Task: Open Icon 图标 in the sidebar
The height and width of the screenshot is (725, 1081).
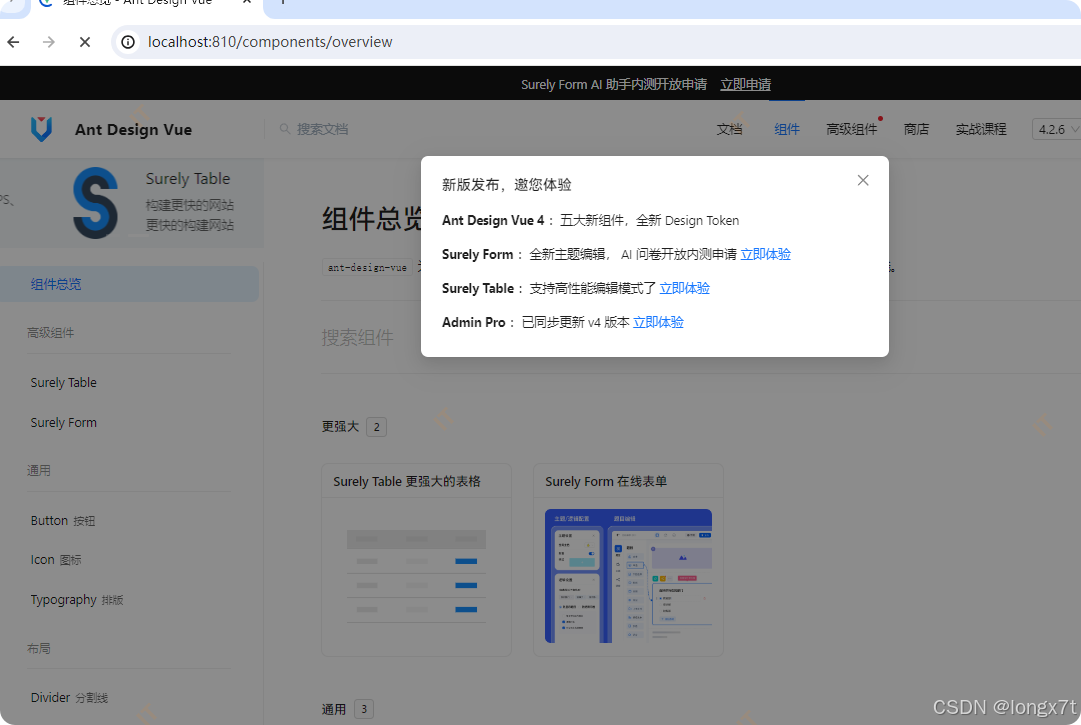Action: 56,560
